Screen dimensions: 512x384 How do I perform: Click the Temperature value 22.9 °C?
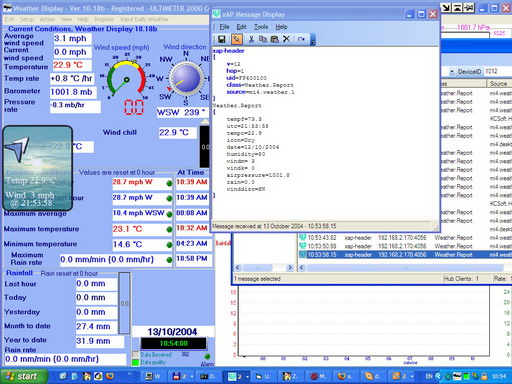pyautogui.click(x=72, y=65)
